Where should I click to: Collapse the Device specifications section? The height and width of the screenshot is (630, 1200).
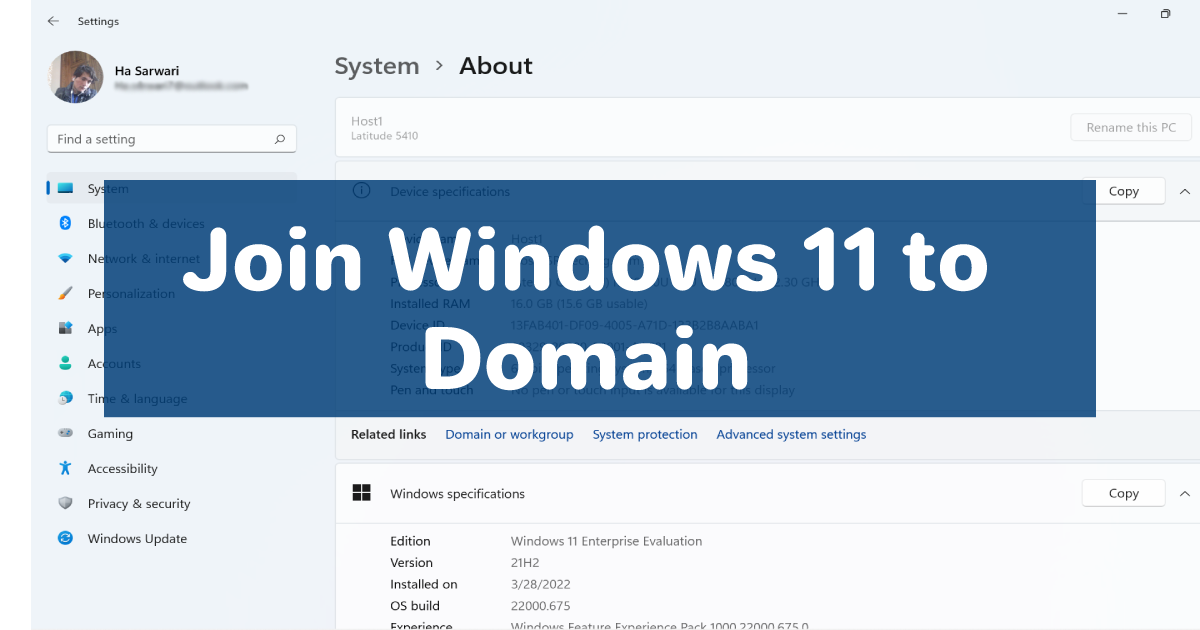1185,191
